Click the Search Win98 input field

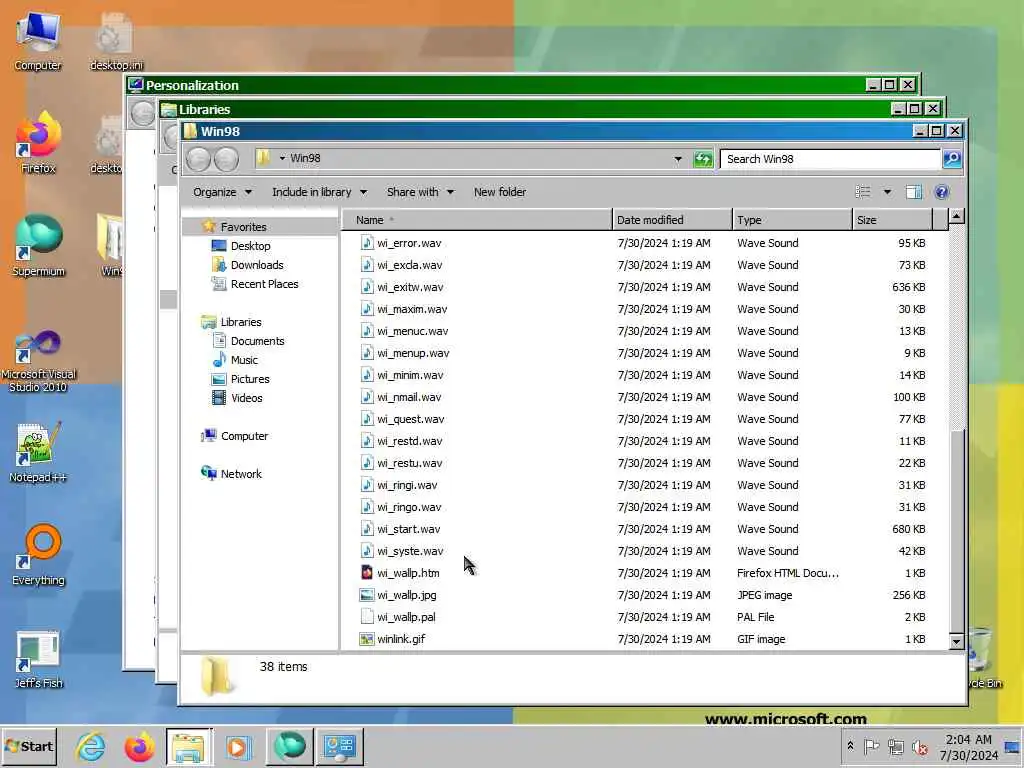point(830,159)
